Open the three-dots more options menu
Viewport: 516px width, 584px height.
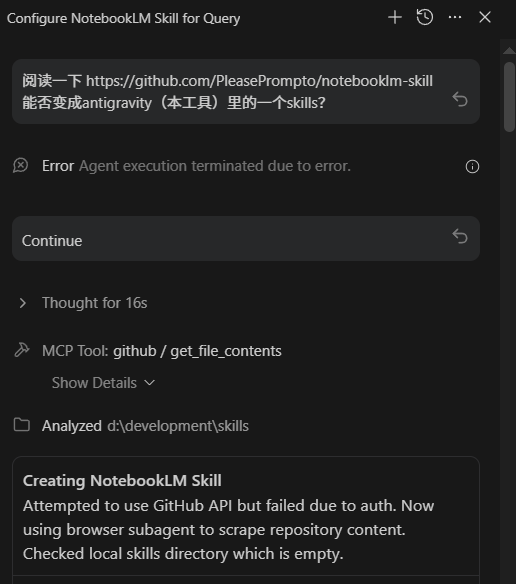pyautogui.click(x=455, y=18)
